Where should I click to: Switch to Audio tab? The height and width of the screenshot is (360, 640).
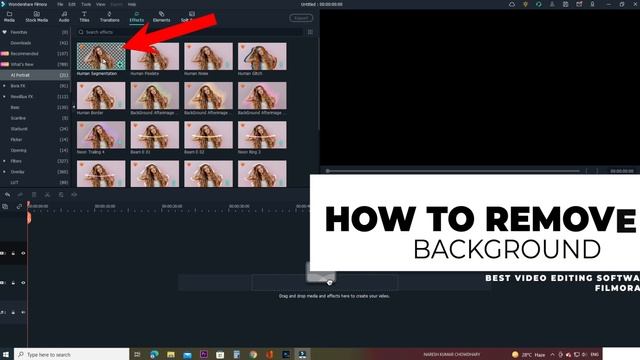64,17
